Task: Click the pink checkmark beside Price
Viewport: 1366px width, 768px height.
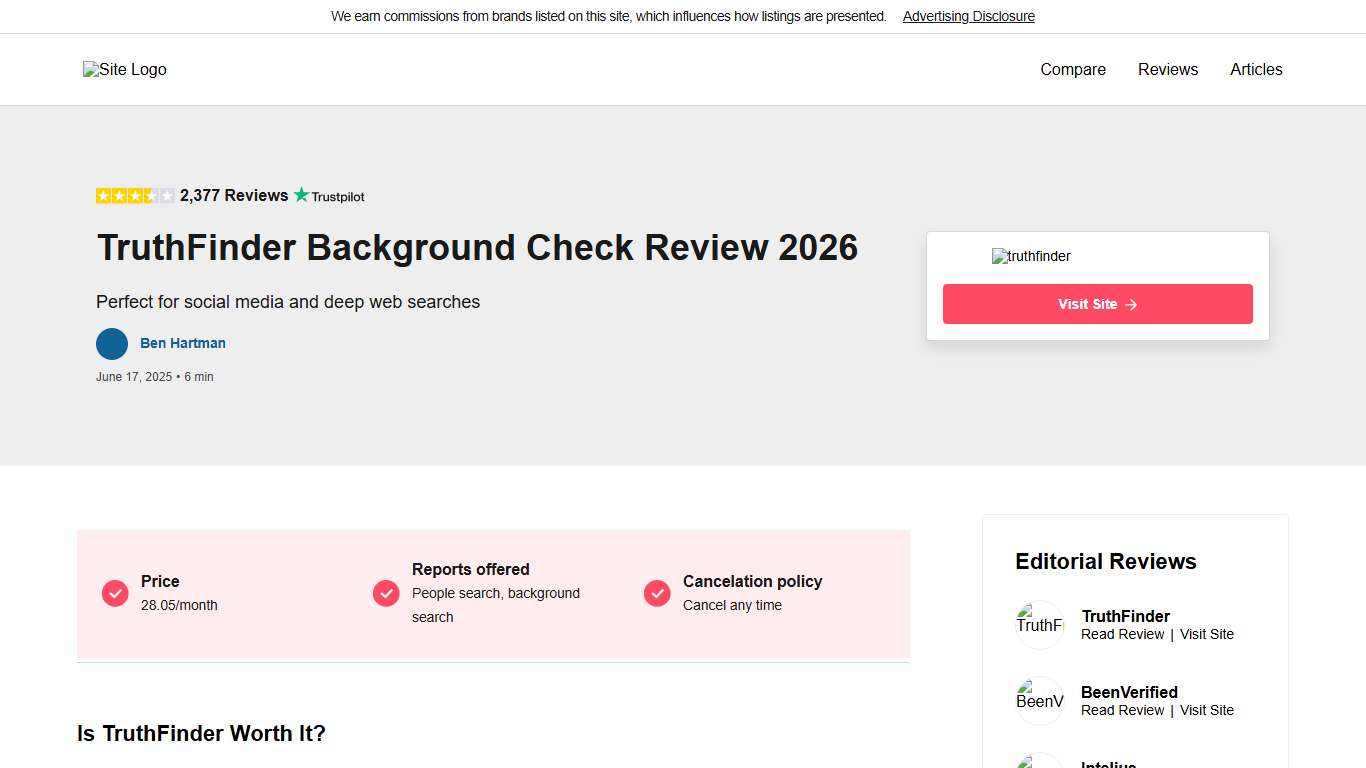Action: pos(114,593)
